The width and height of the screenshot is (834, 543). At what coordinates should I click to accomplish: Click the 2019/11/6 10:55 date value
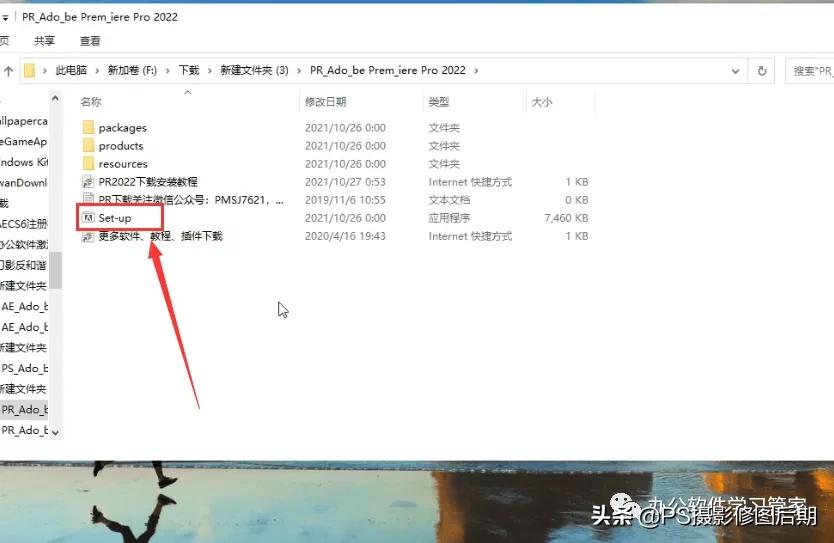[x=345, y=200]
